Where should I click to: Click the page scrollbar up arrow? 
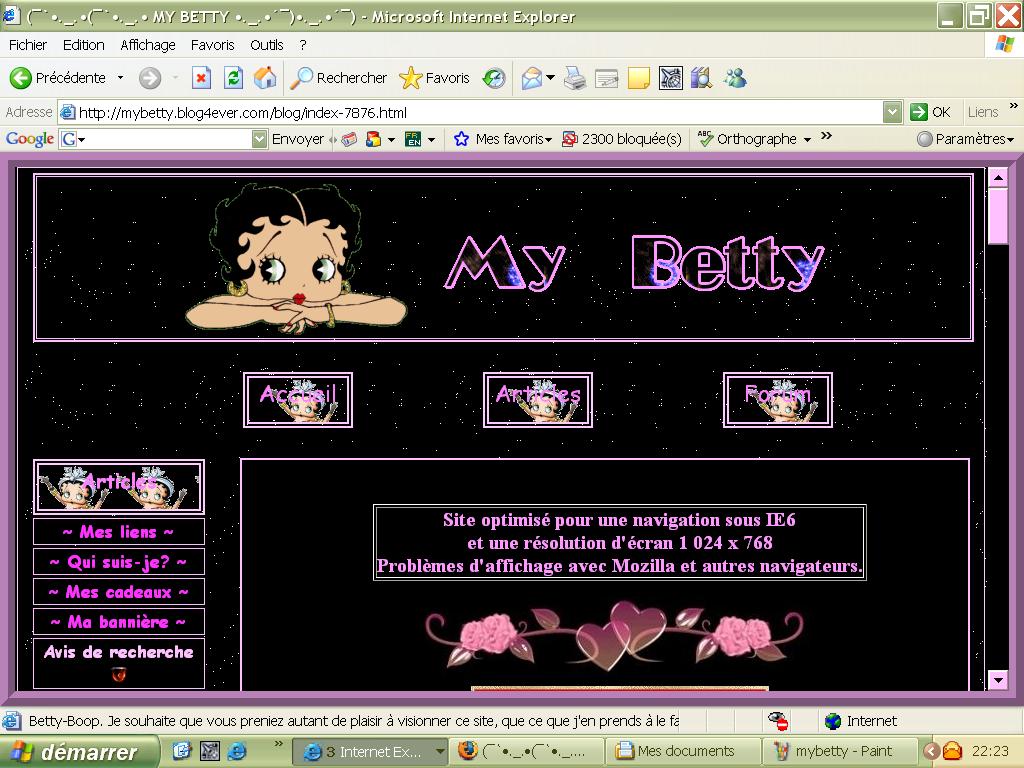[997, 177]
